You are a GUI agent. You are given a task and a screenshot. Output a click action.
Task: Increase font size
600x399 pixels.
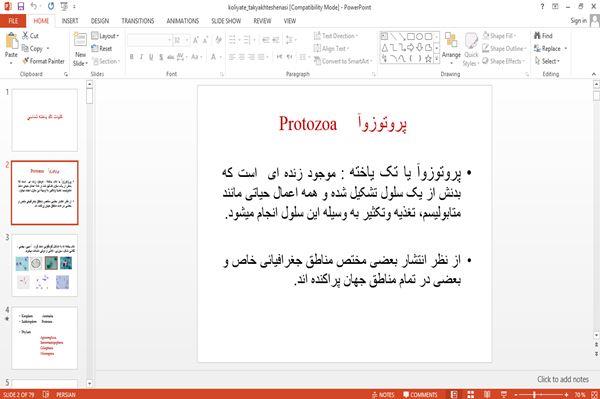pyautogui.click(x=196, y=40)
